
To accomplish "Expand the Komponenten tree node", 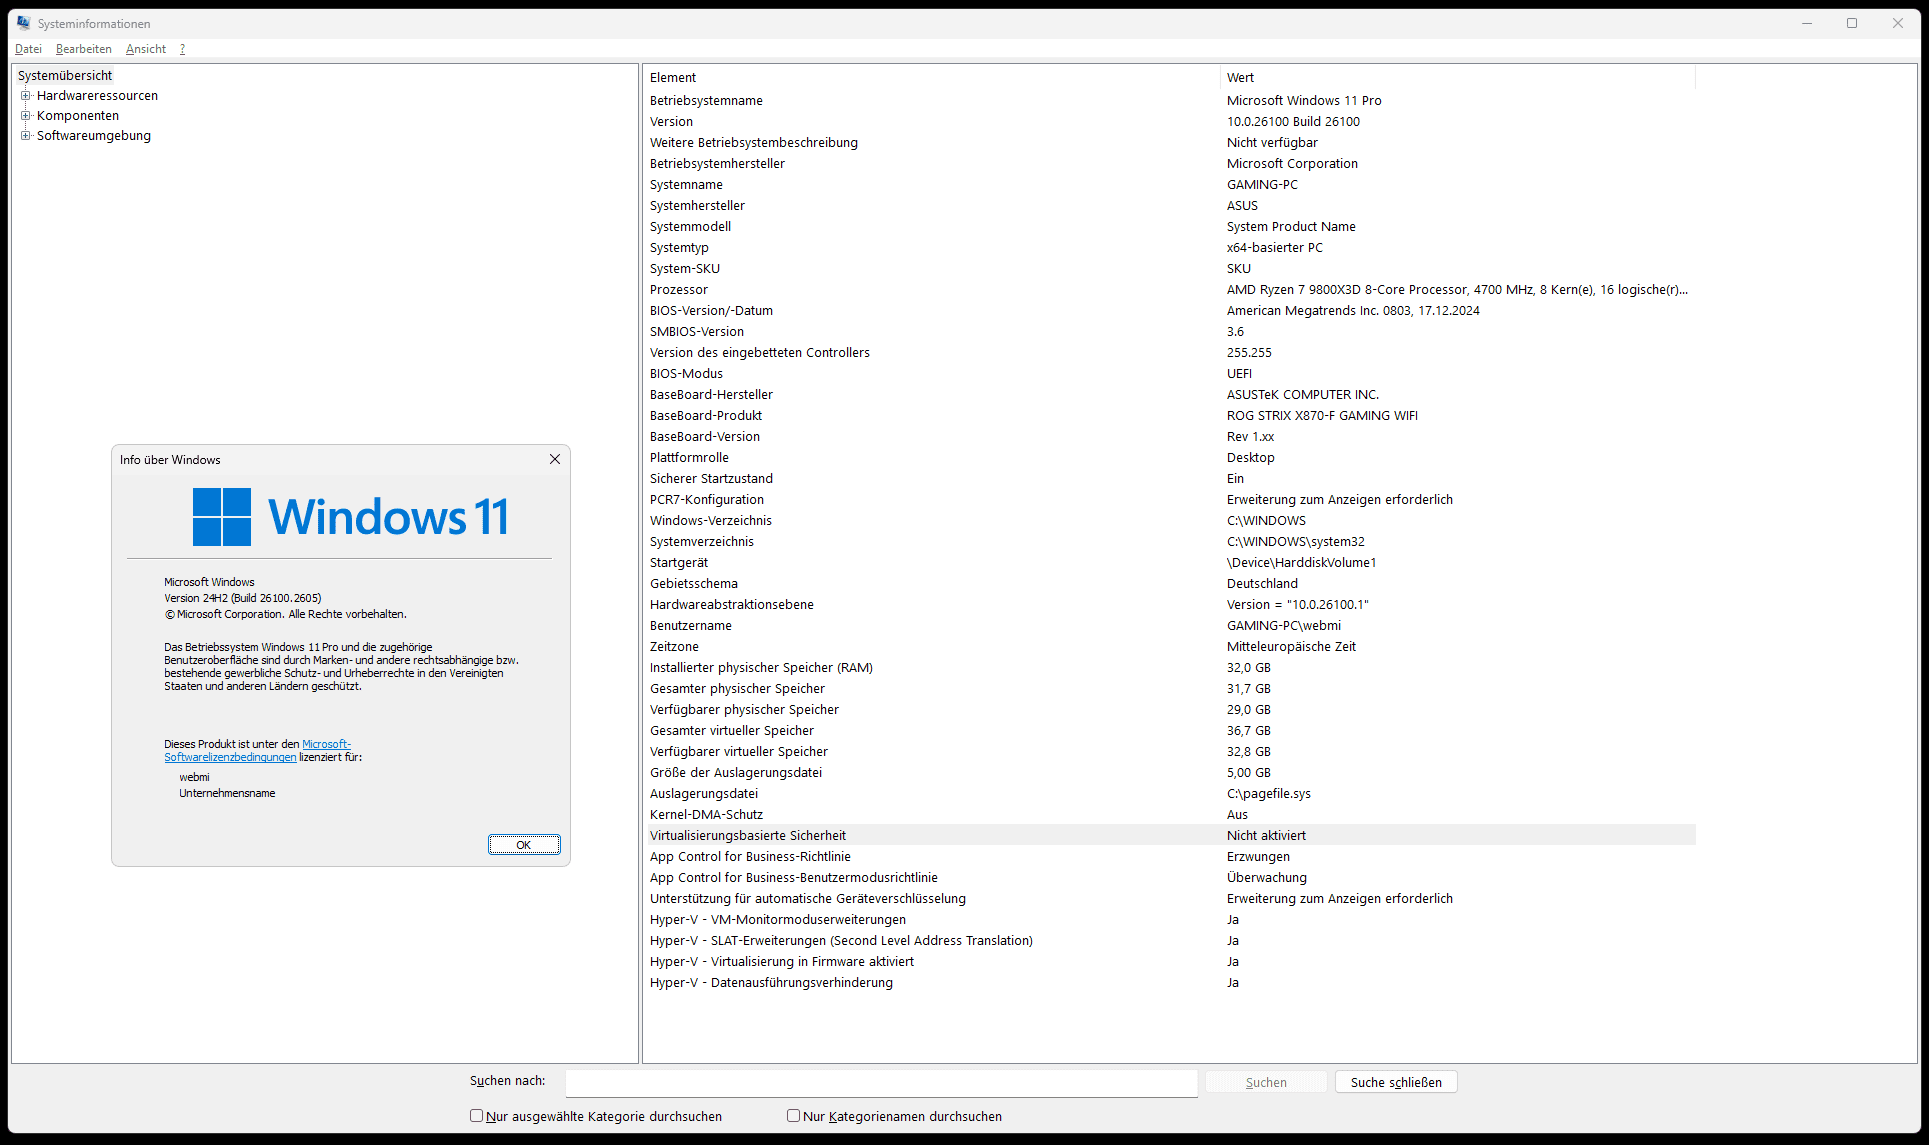I will (26, 116).
